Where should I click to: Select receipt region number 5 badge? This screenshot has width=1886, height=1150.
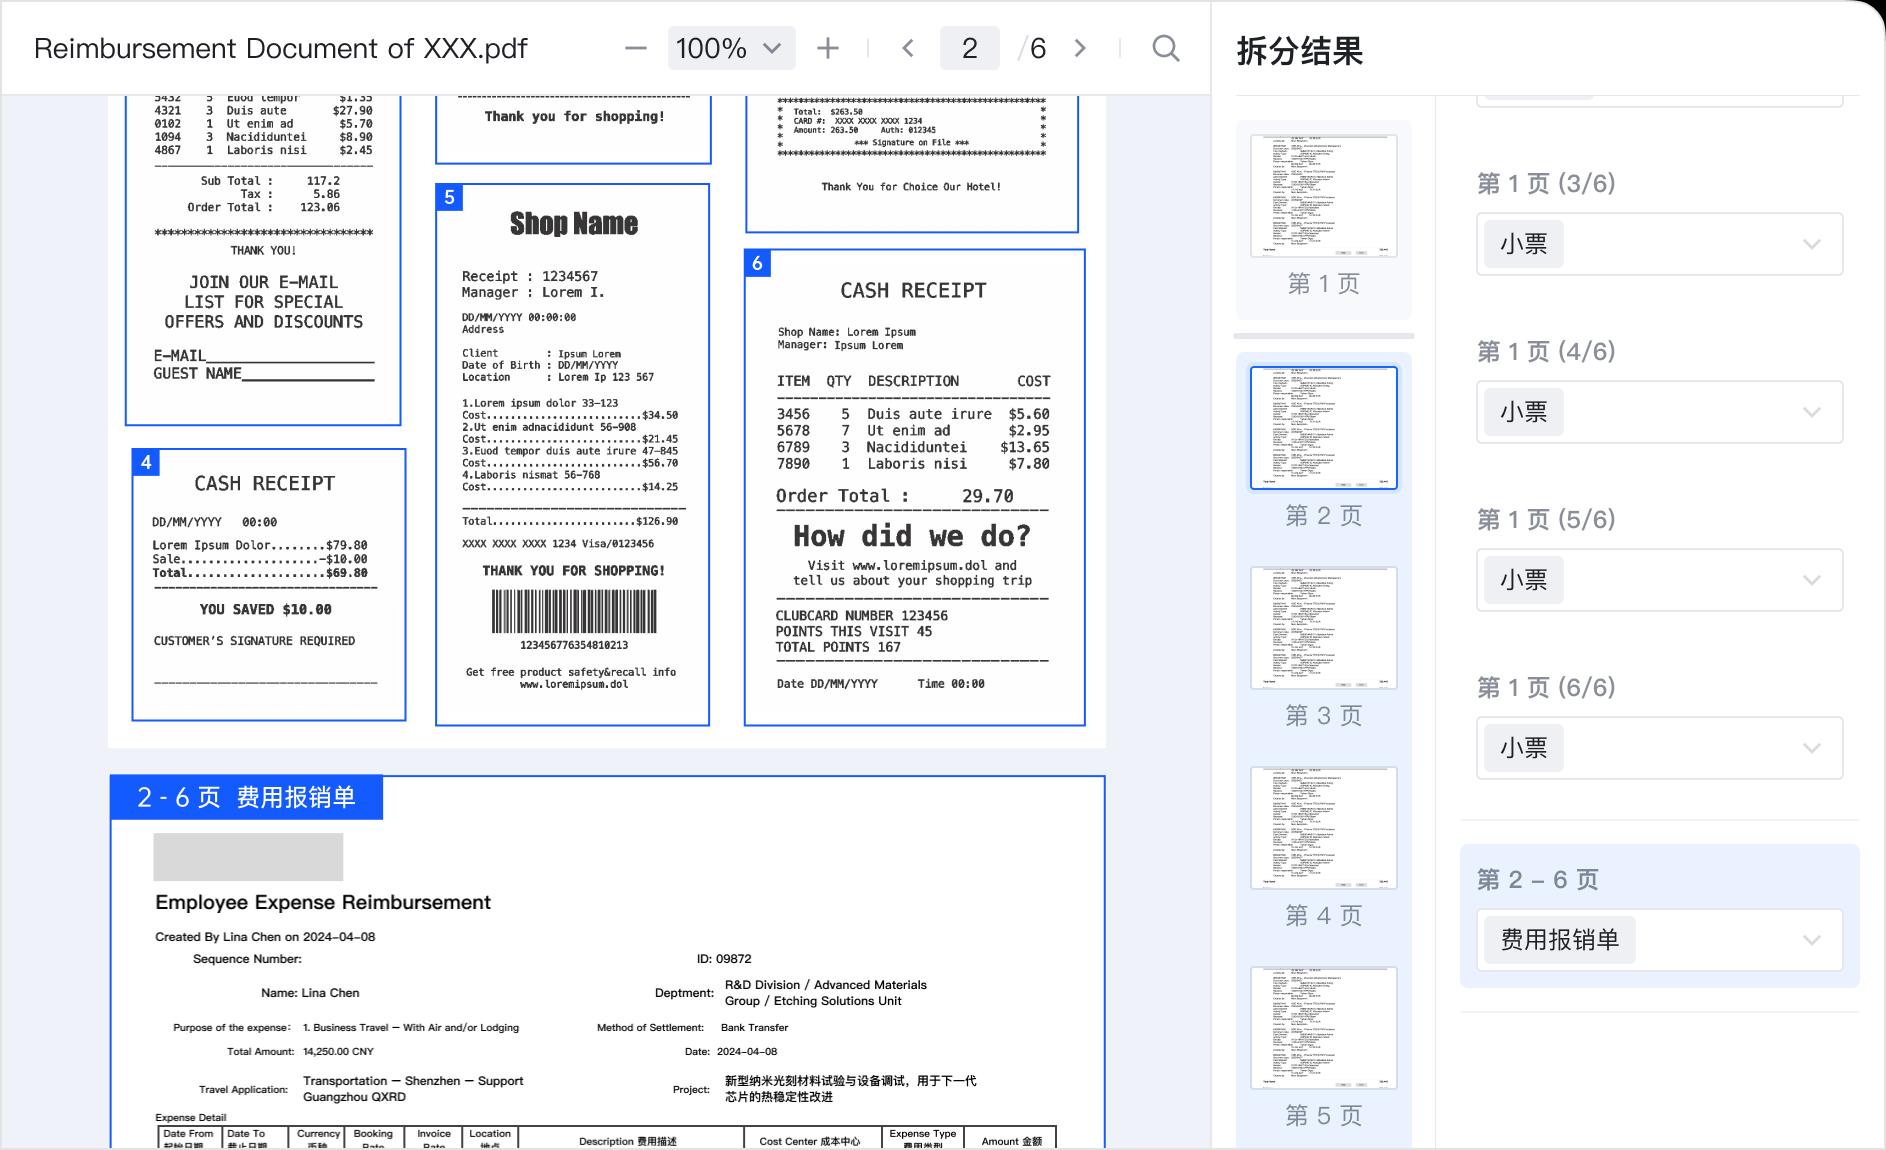point(449,197)
